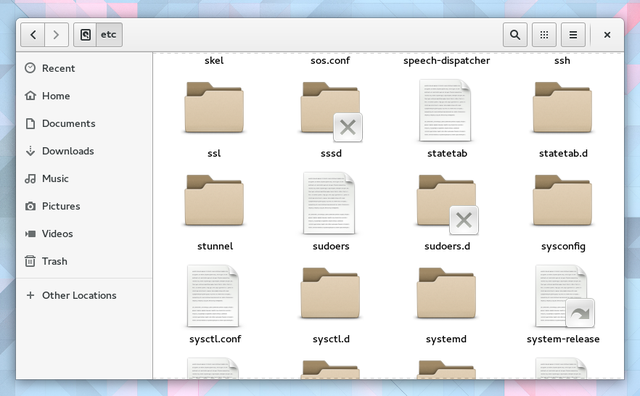Select the statetab file icon
640x396 pixels.
(445, 110)
